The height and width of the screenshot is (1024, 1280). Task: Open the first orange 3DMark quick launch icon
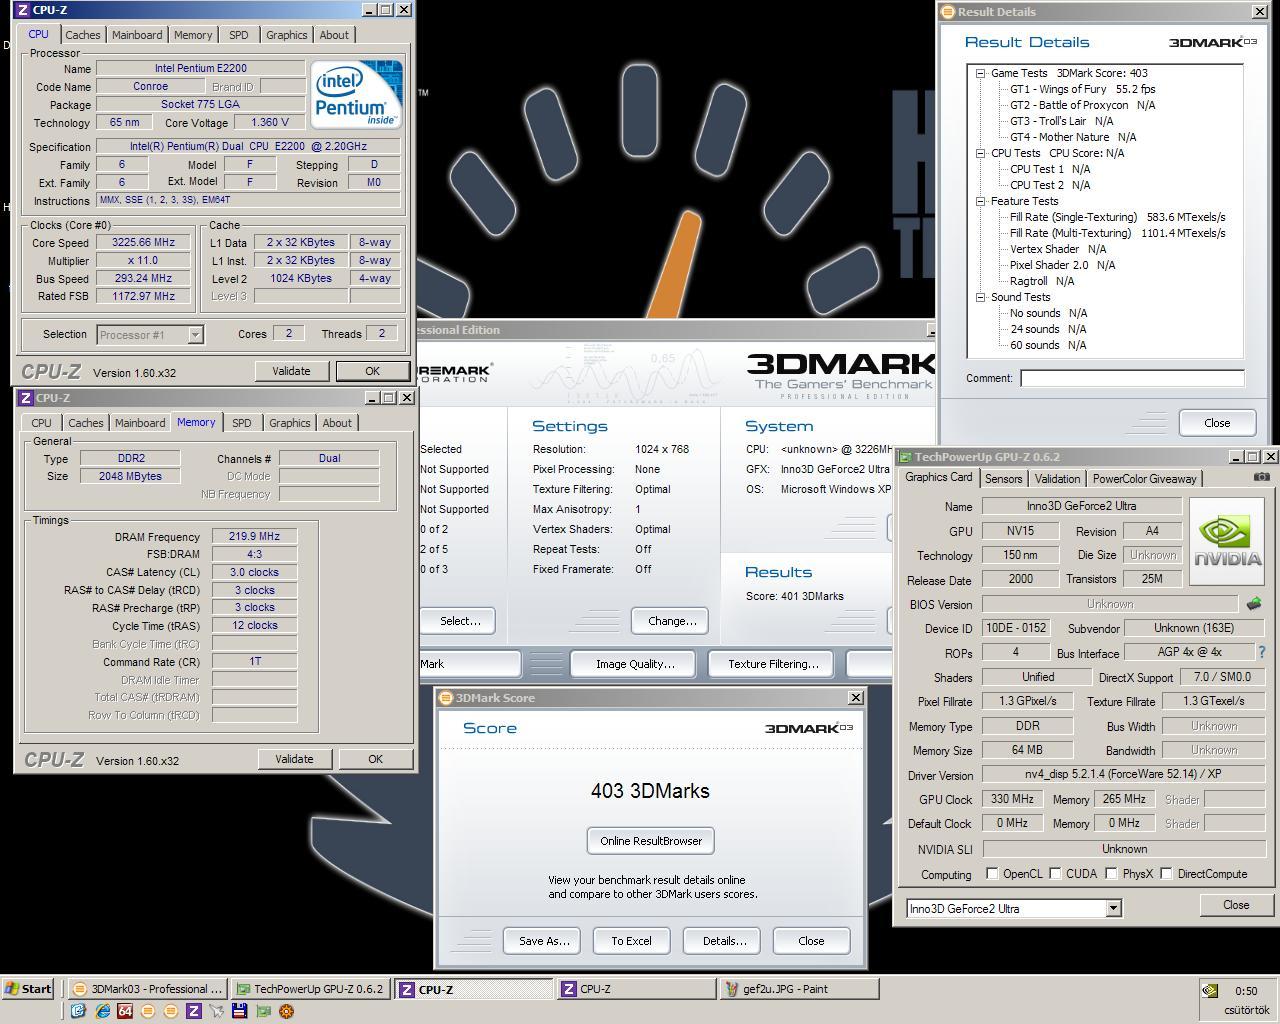148,1011
